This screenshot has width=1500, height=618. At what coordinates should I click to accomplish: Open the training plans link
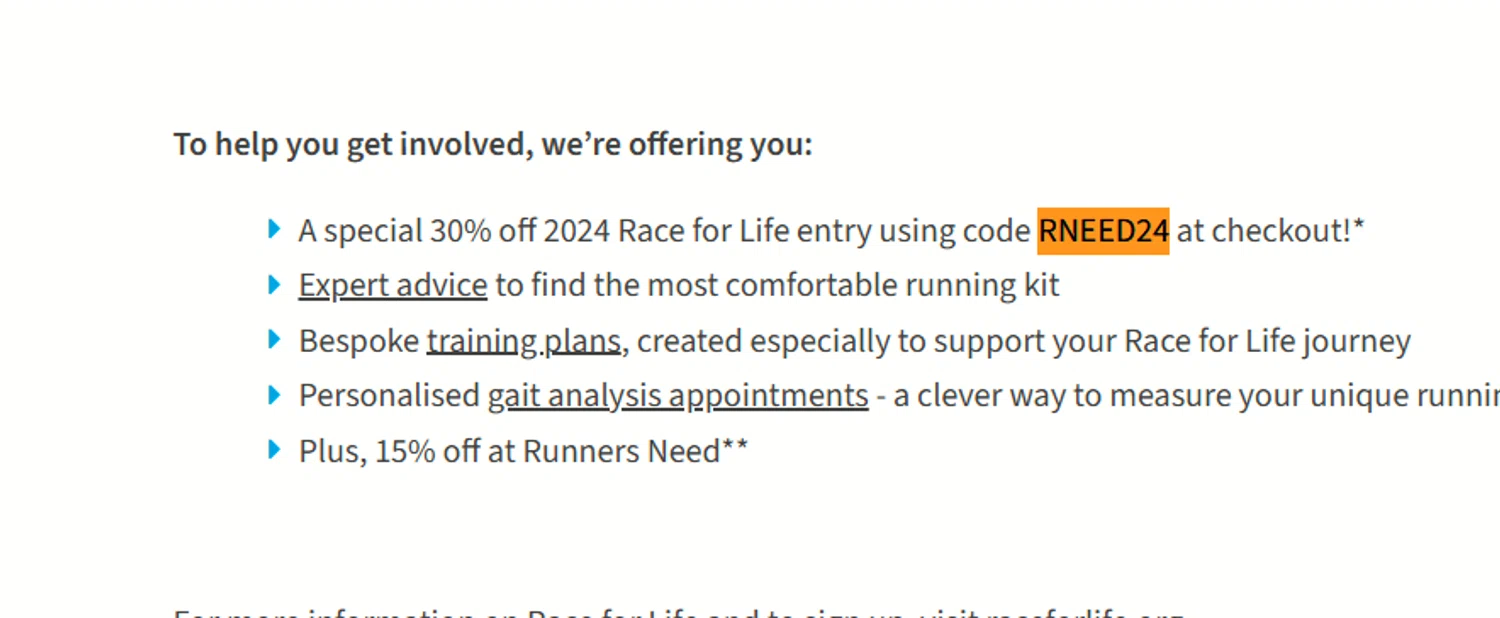pyautogui.click(x=524, y=341)
